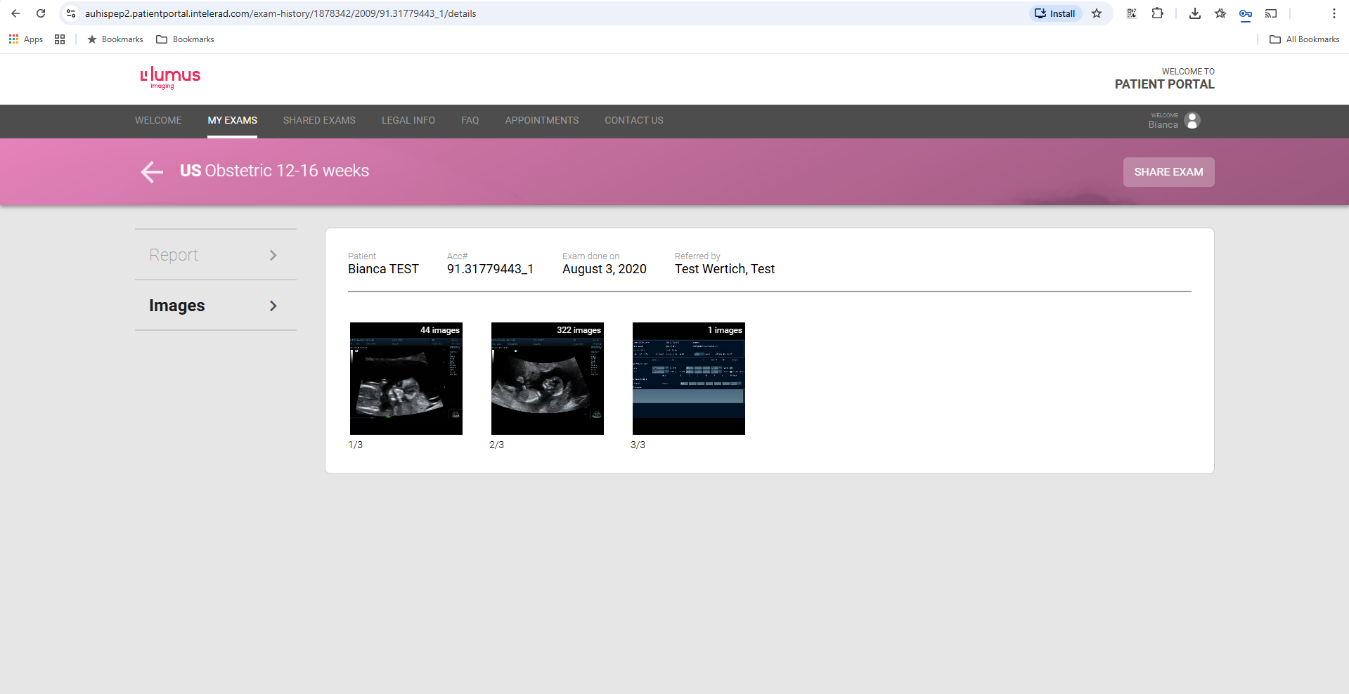This screenshot has height=694, width=1349.
Task: Open the Extensions puzzle icon
Action: point(1157,13)
